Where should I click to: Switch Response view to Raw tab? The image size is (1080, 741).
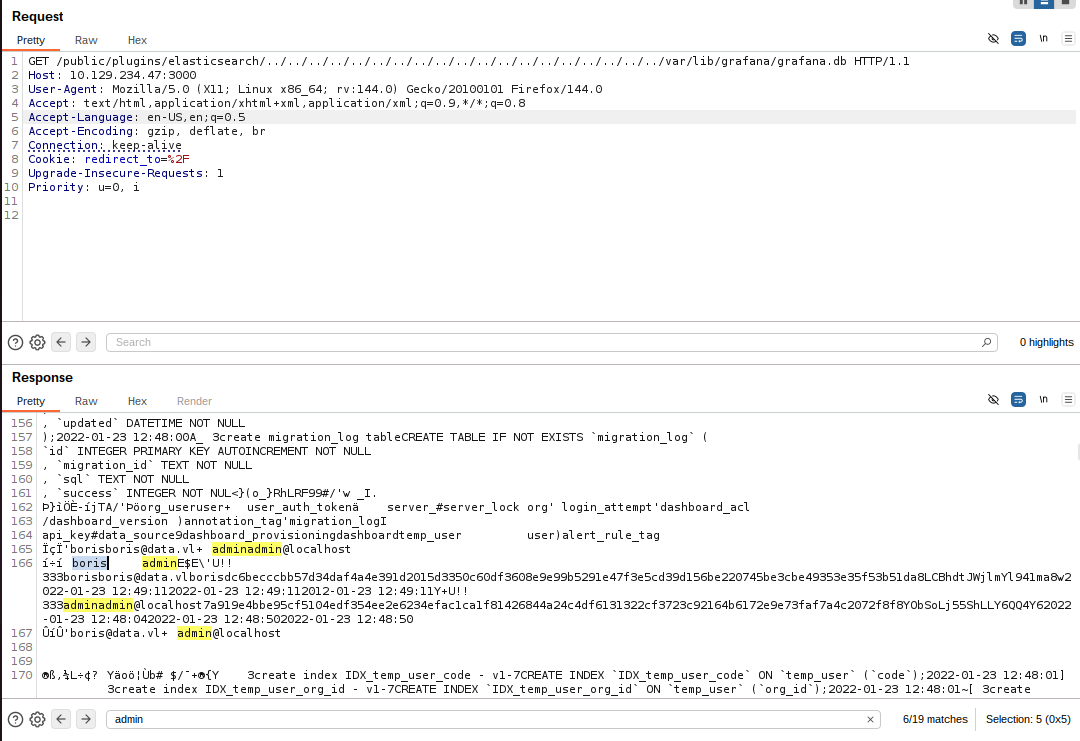coord(86,401)
